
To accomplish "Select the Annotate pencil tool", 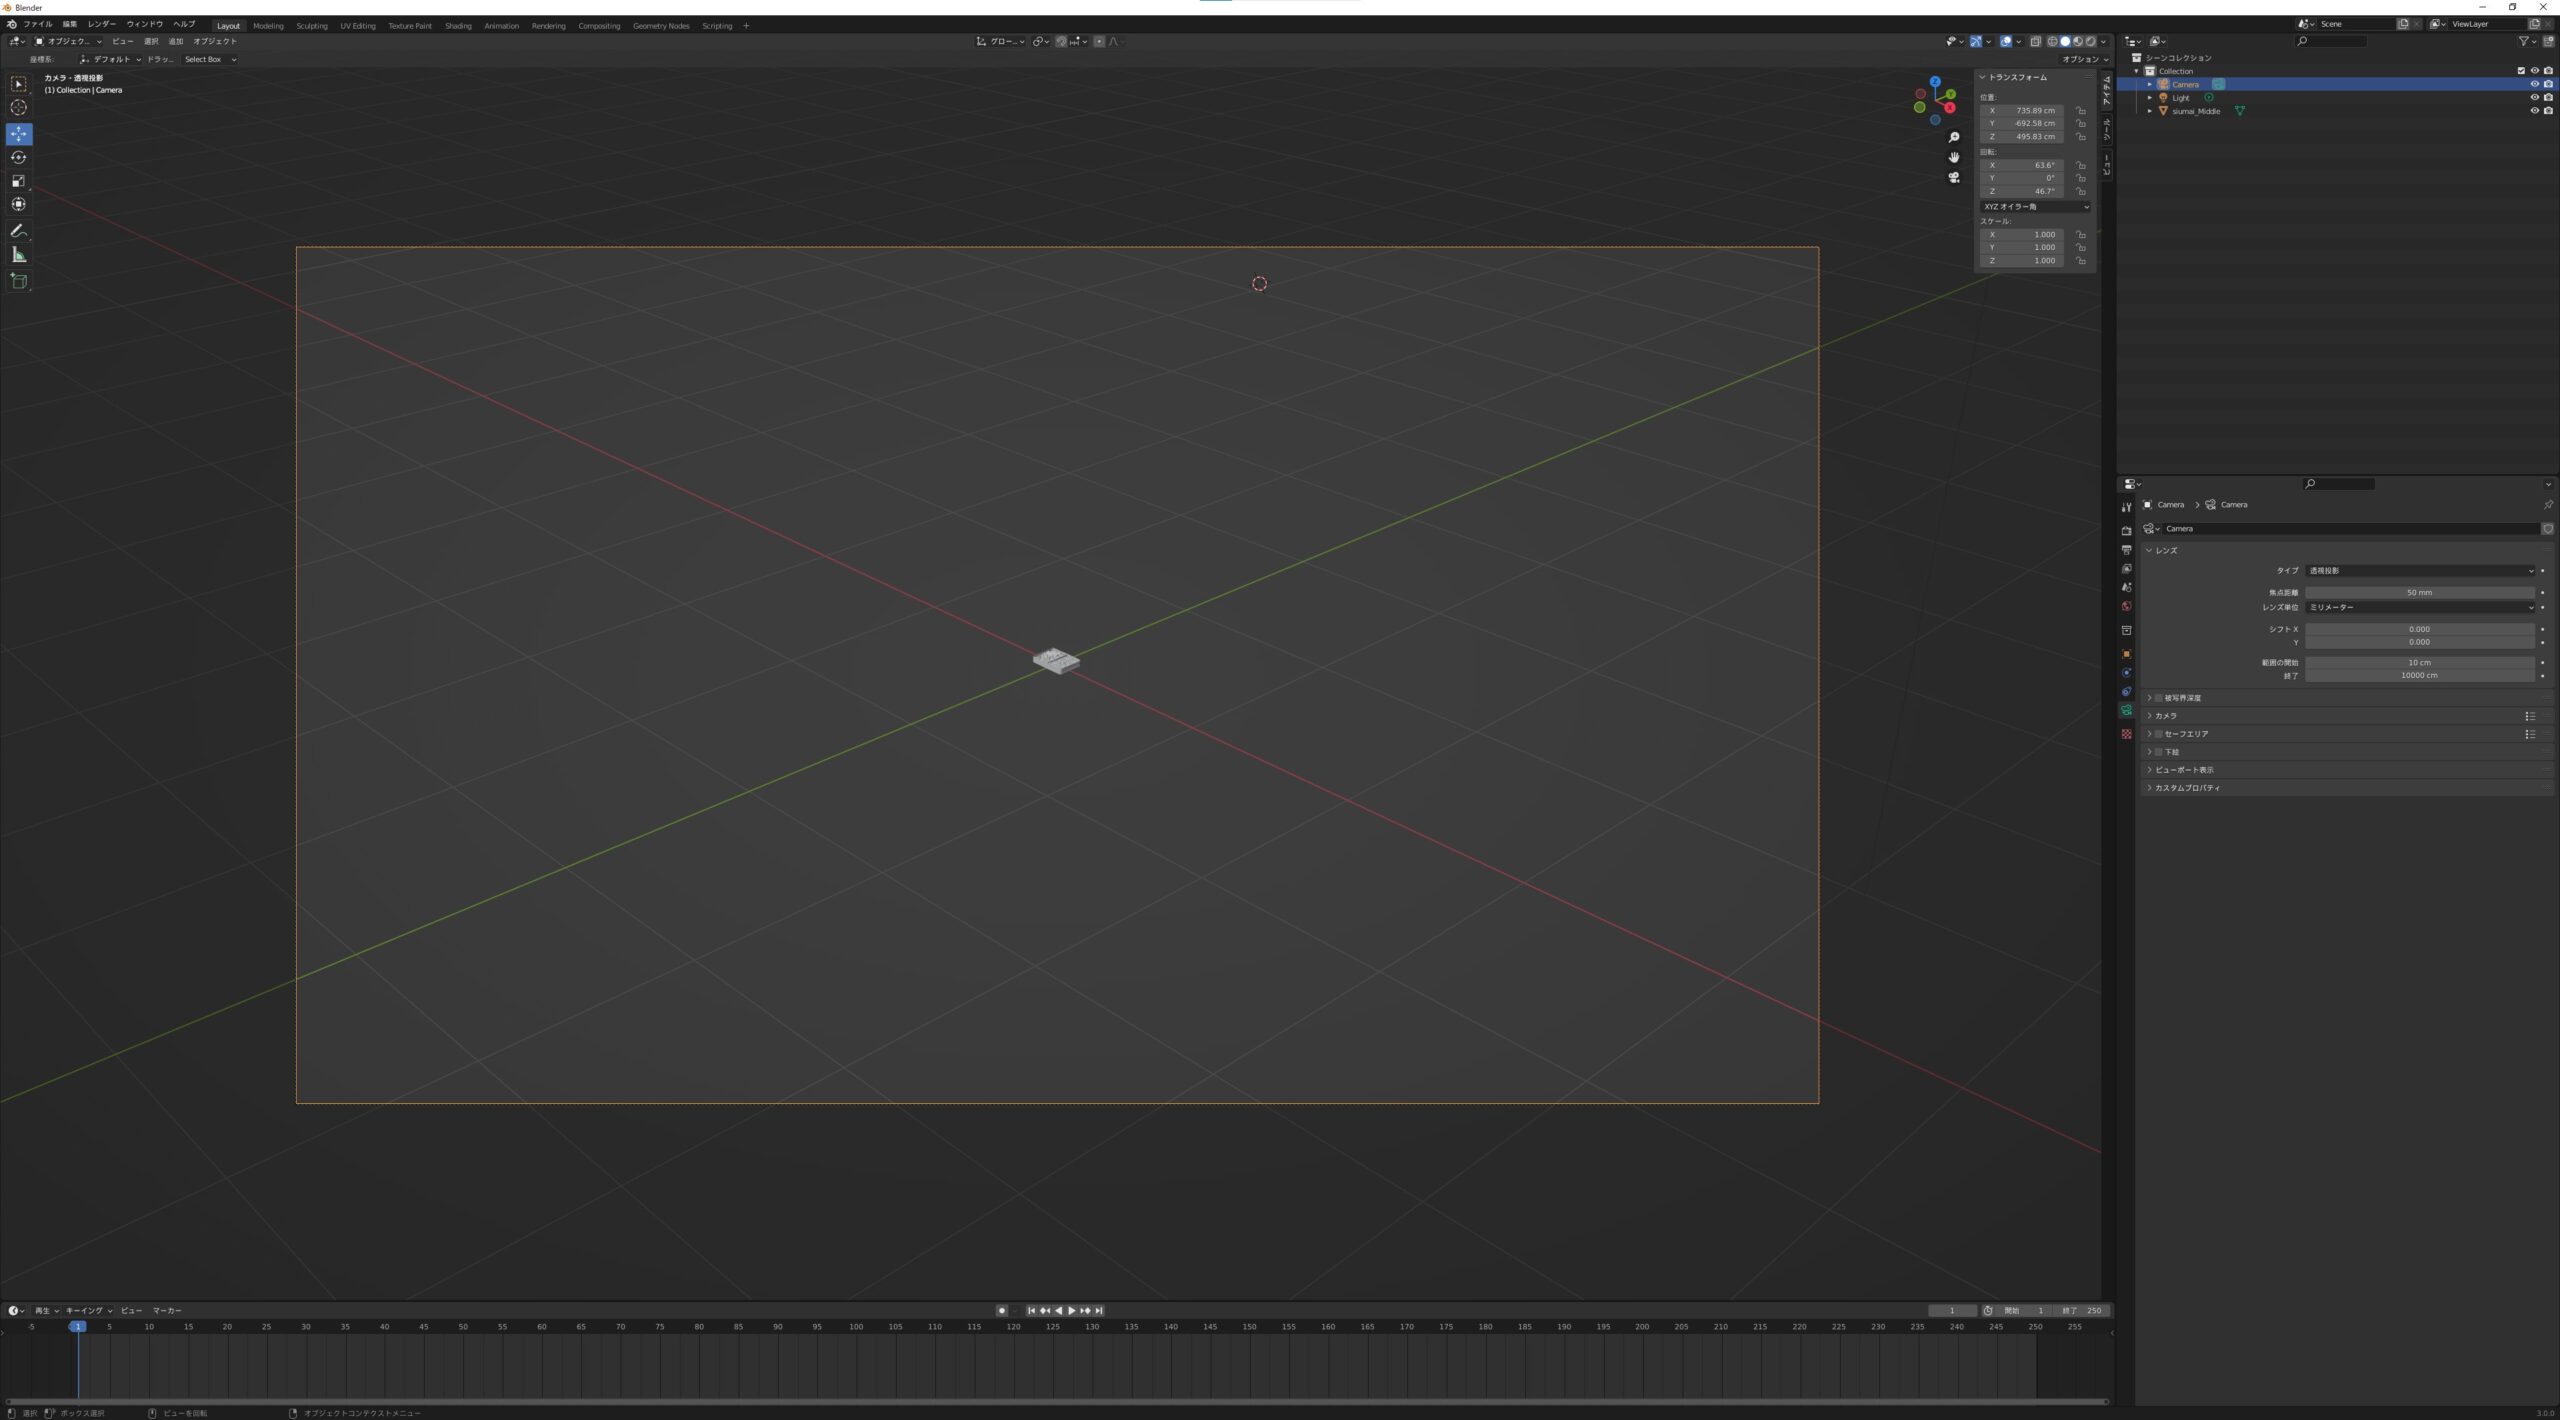I will coord(19,230).
